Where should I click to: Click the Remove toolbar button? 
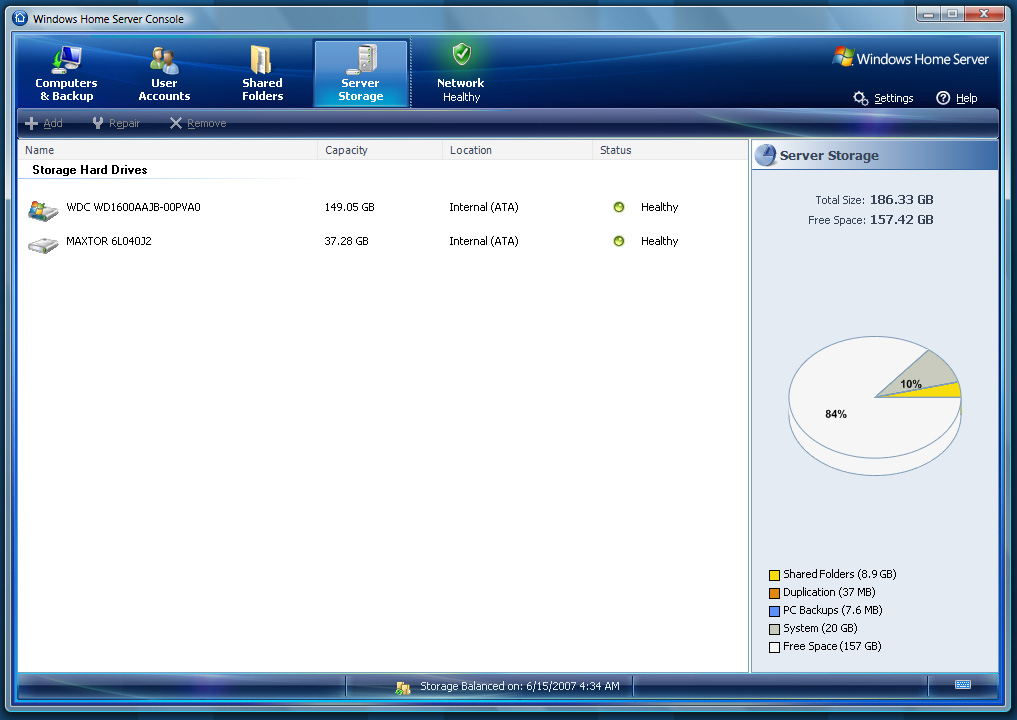point(197,123)
